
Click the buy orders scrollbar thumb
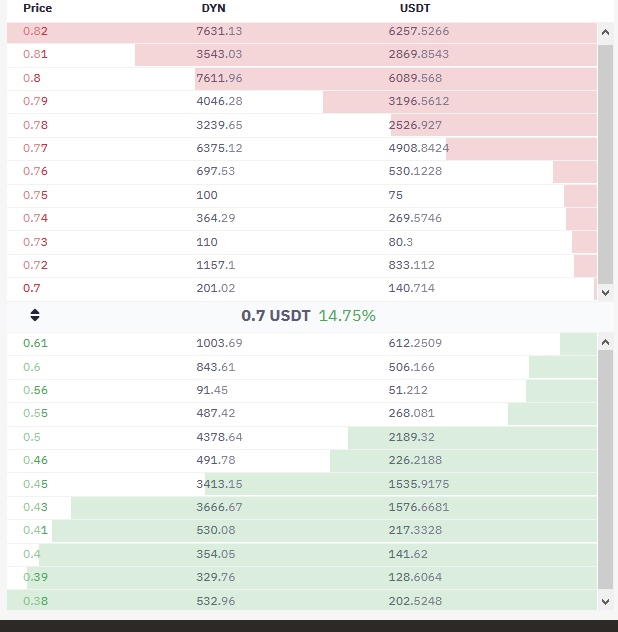pyautogui.click(x=605, y=470)
